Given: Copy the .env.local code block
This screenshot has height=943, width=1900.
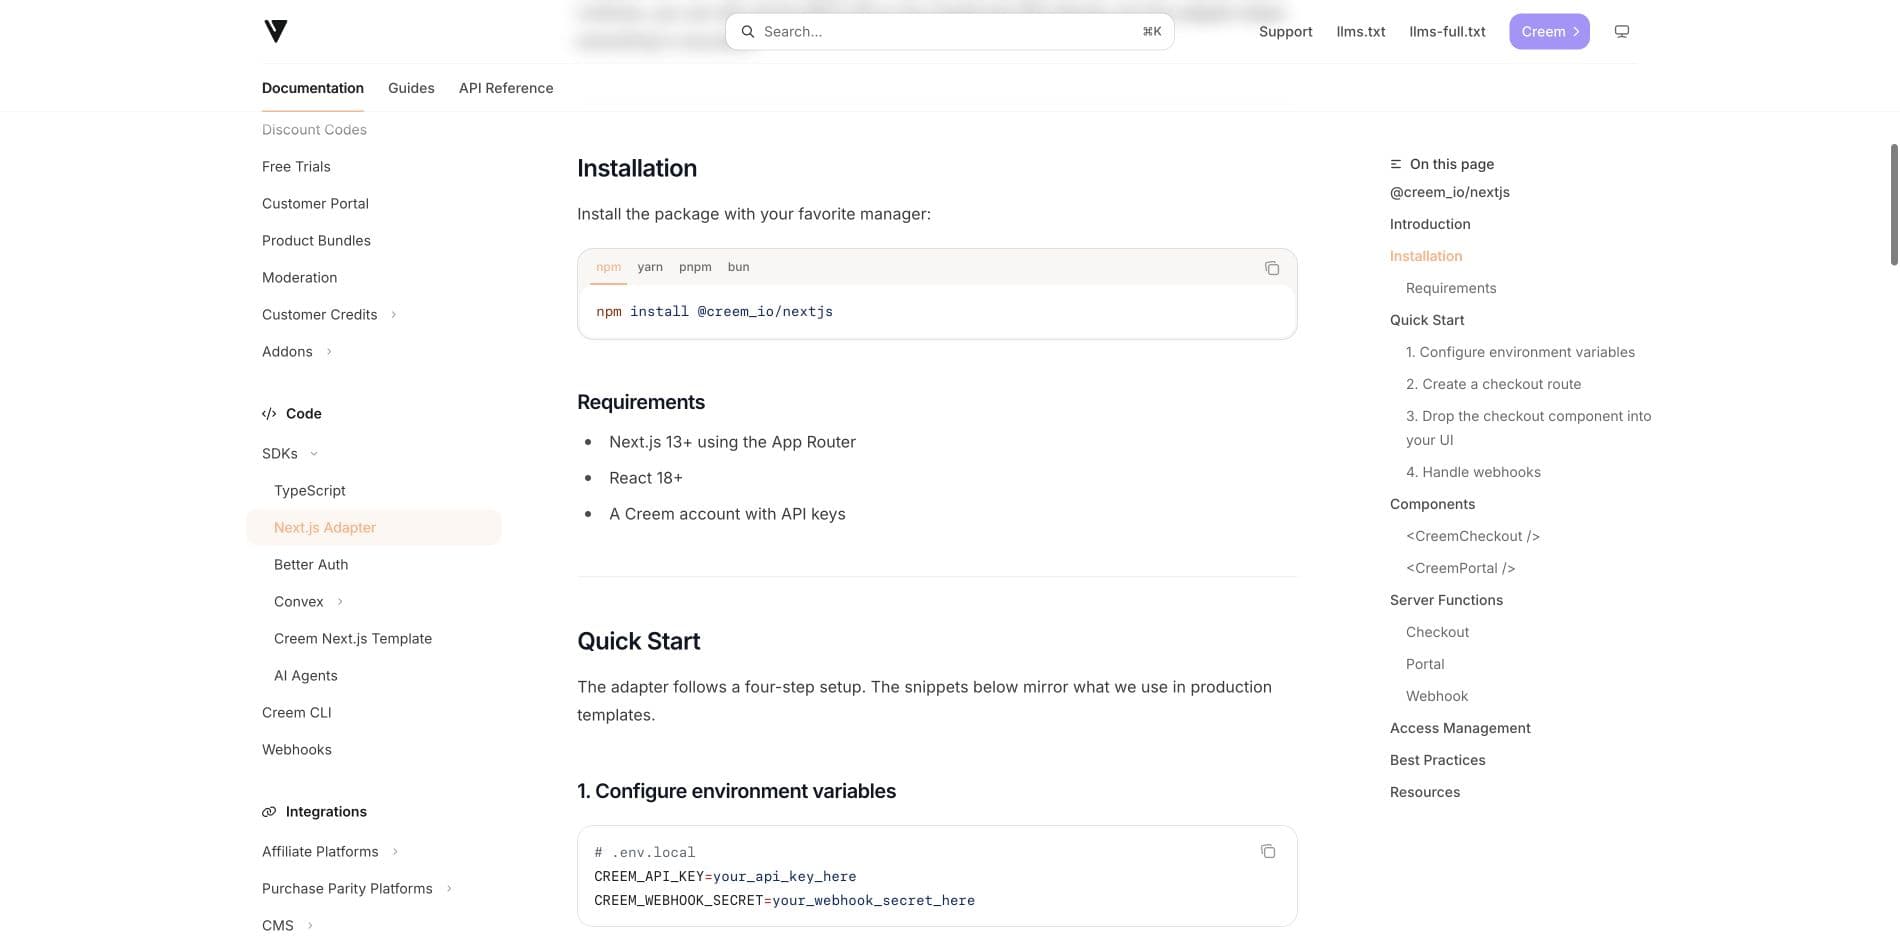Looking at the screenshot, I should [1268, 851].
